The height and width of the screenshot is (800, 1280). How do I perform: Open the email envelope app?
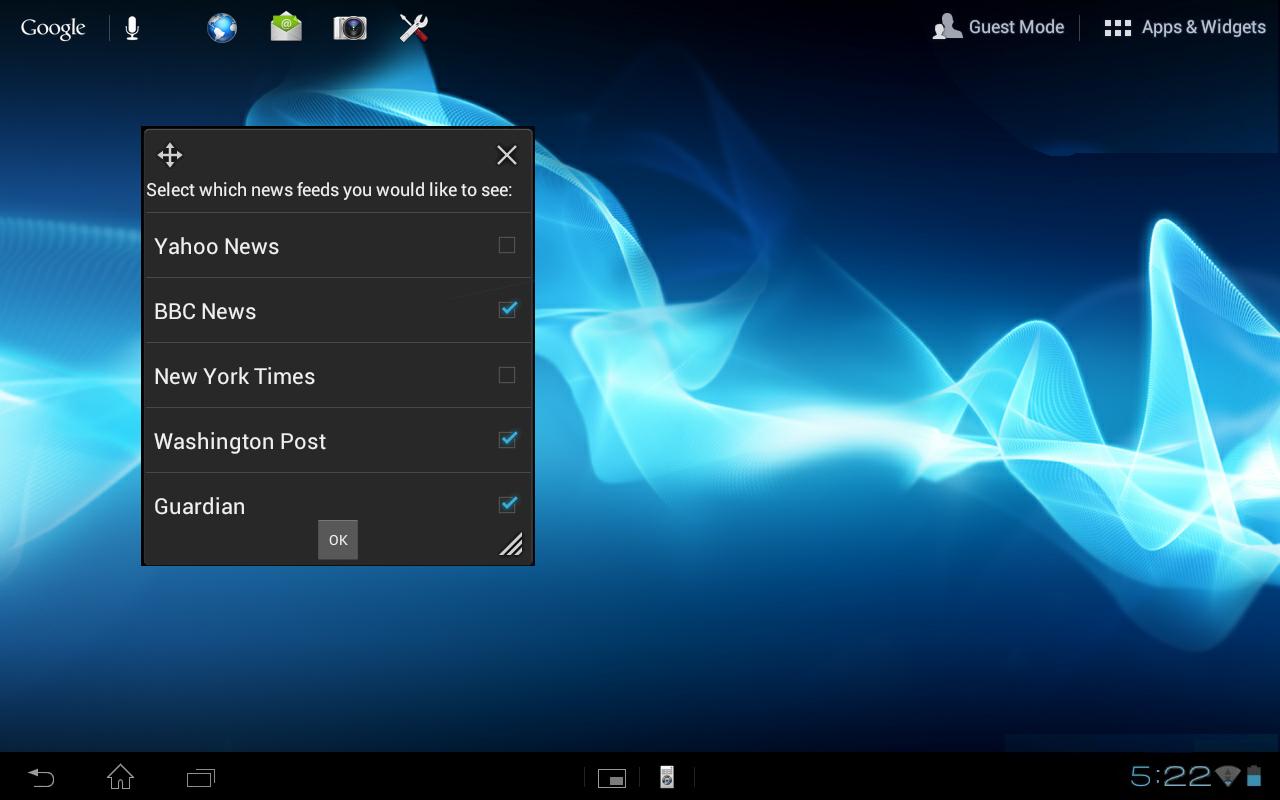[286, 27]
